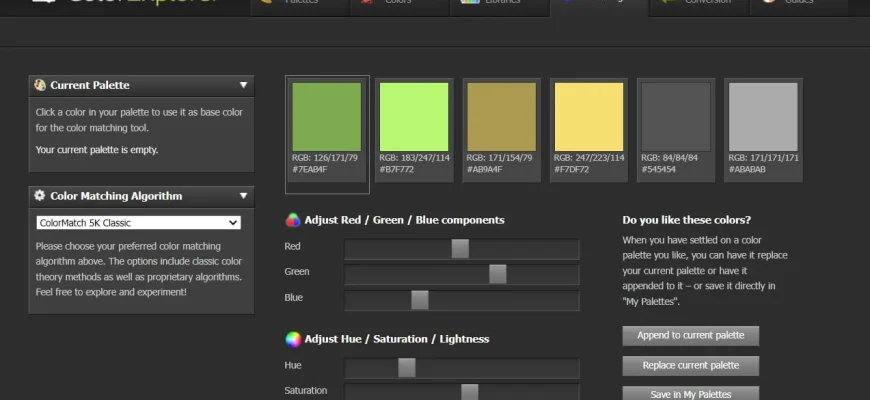The height and width of the screenshot is (400, 870).
Task: Collapse the Color Matching Algorithm panel arrow
Action: [x=243, y=196]
